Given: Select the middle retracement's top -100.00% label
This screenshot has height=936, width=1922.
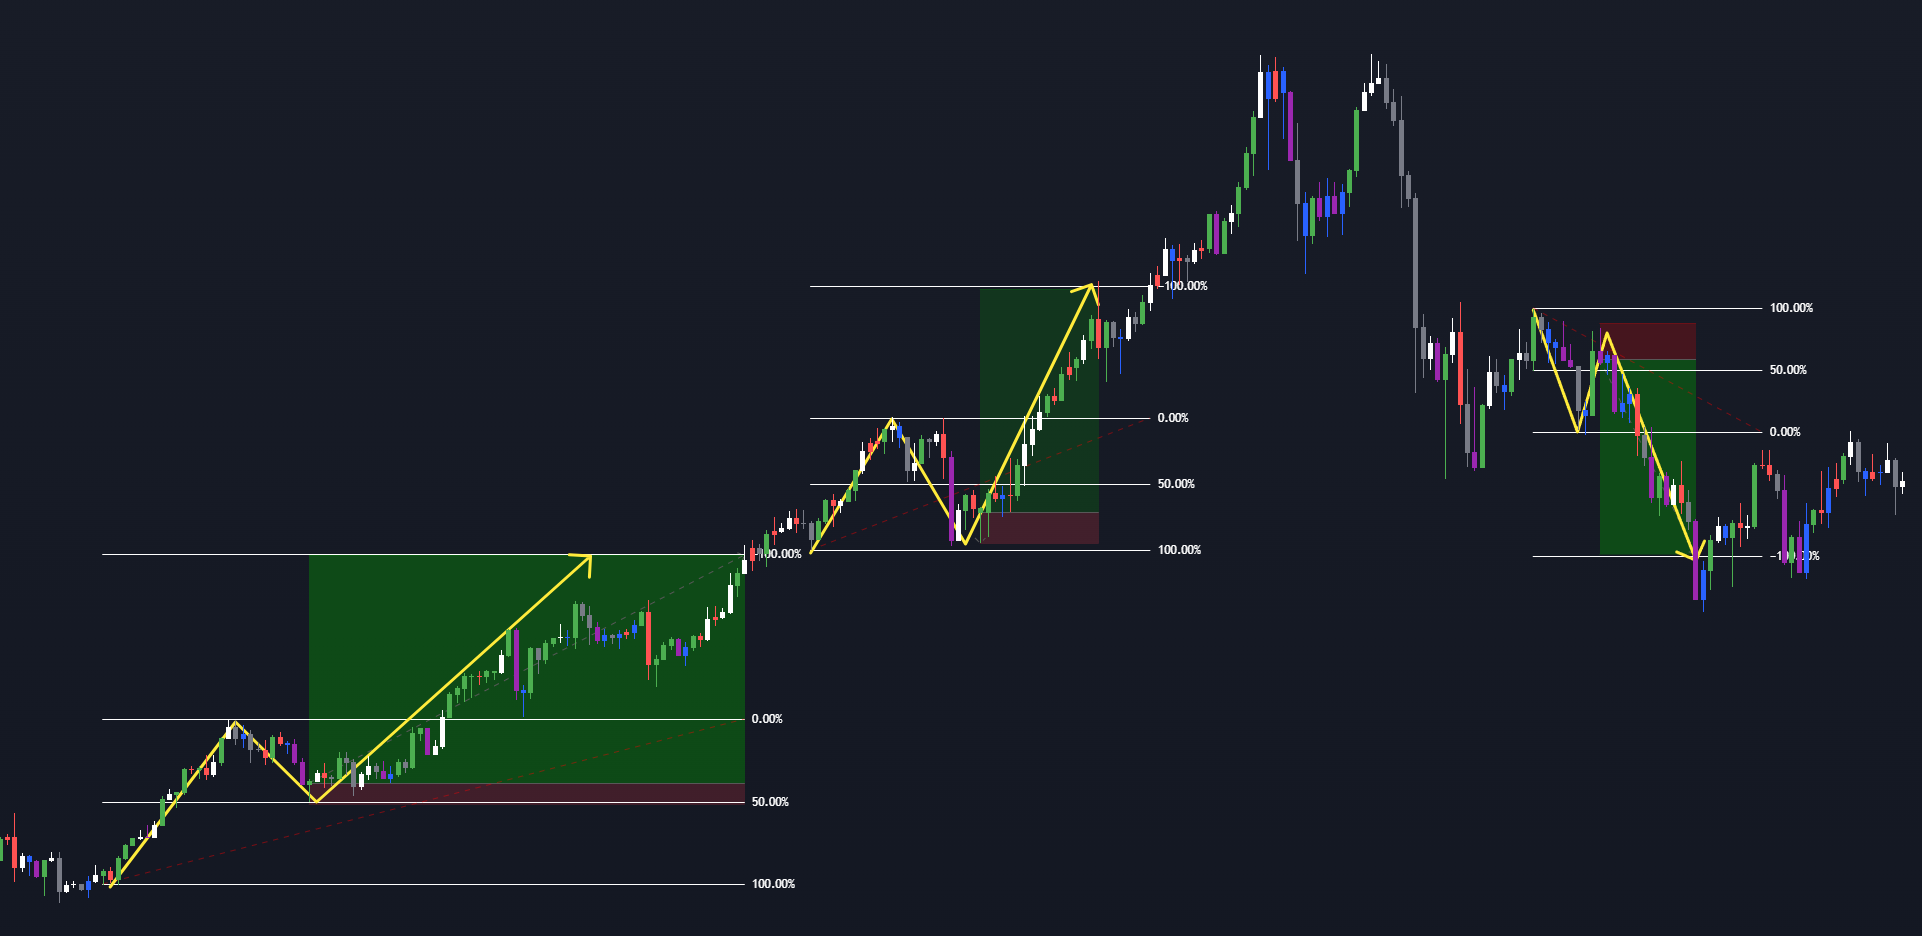Looking at the screenshot, I should click(1186, 286).
